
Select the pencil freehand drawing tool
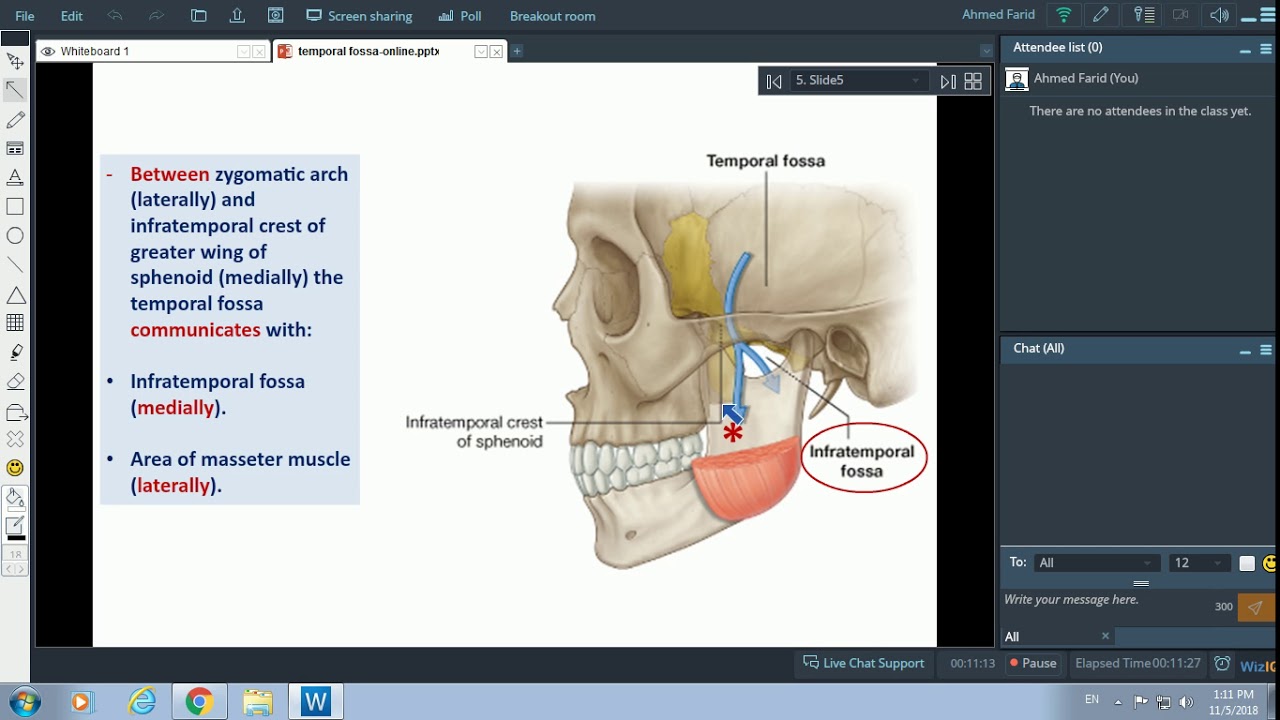pyautogui.click(x=15, y=119)
